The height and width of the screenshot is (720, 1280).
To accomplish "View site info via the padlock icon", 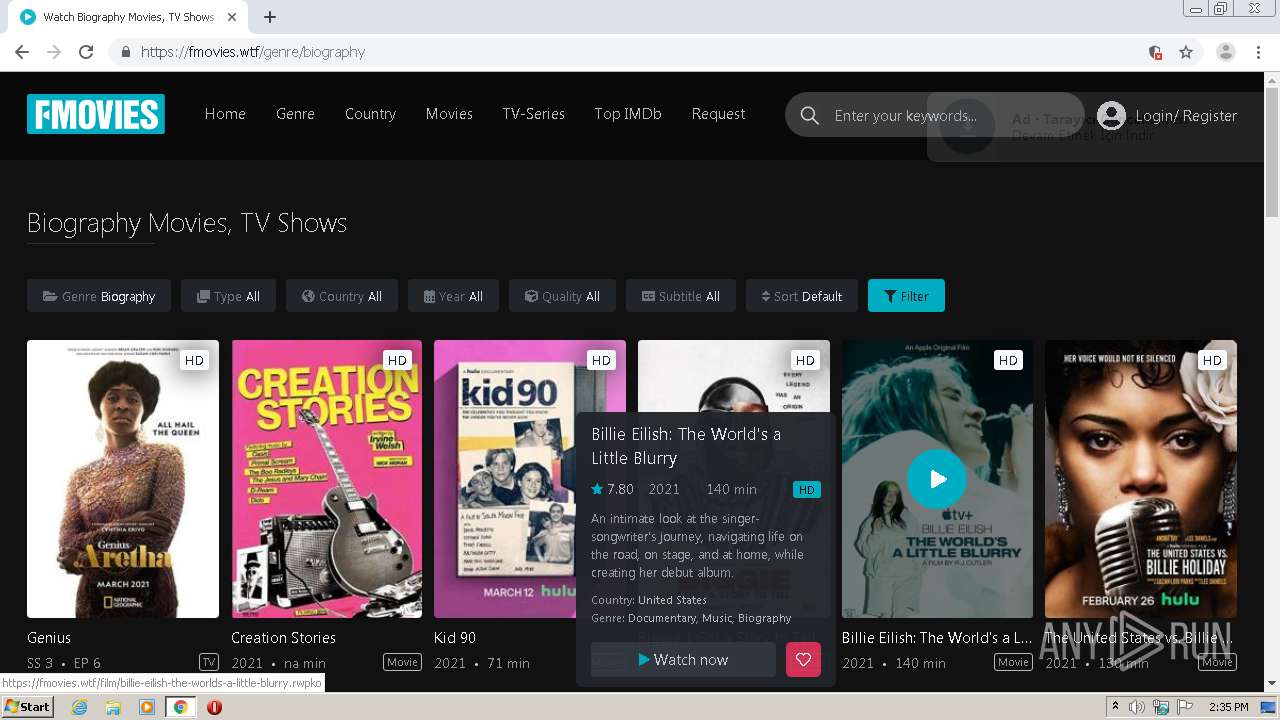I will click(x=125, y=52).
